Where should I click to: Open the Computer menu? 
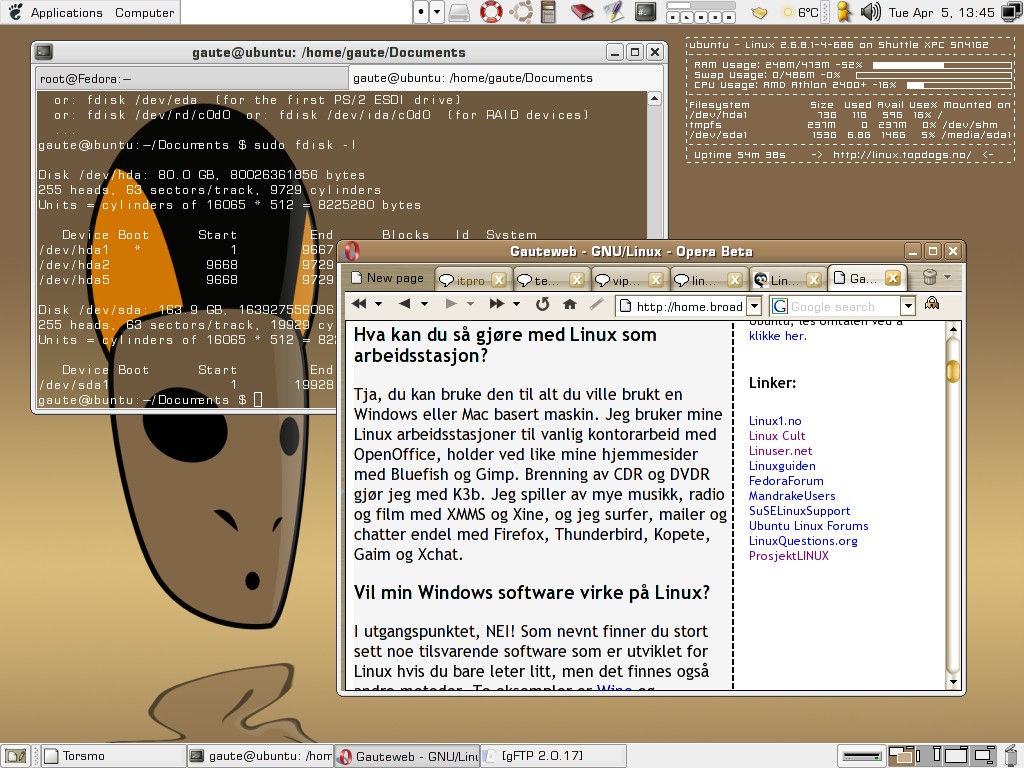click(x=144, y=12)
